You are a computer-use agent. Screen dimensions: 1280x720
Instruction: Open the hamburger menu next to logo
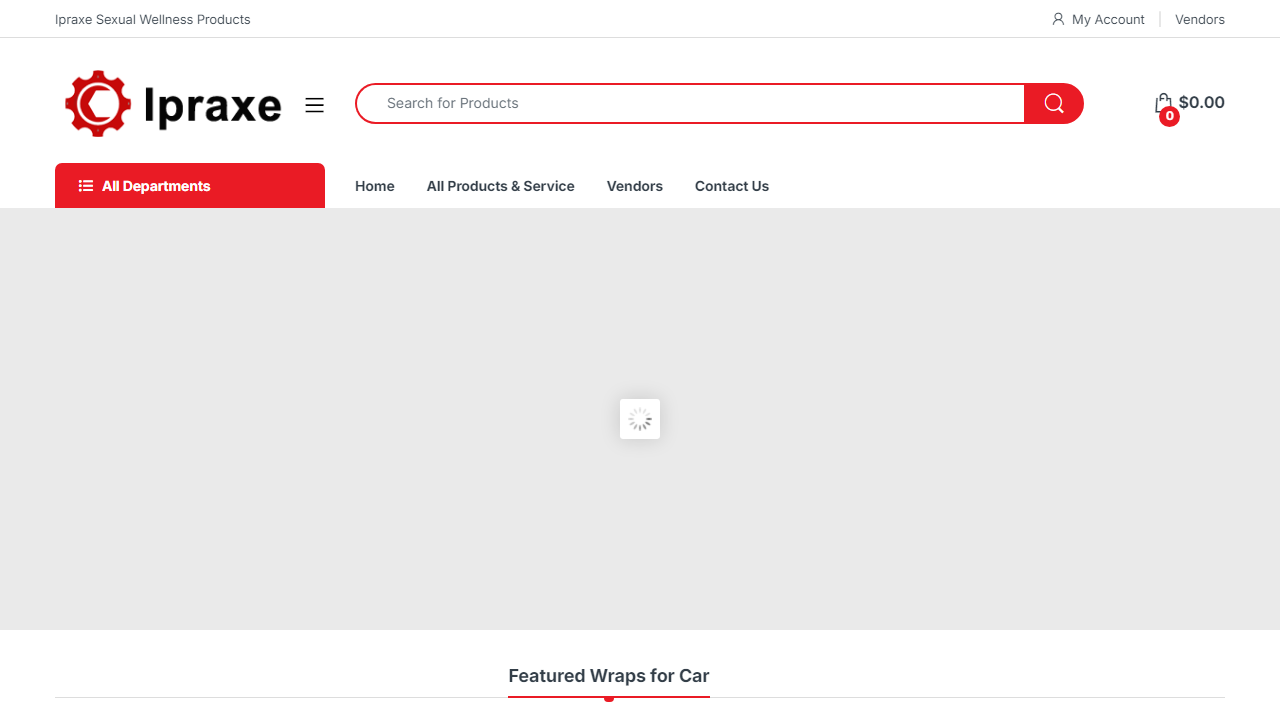tap(315, 105)
